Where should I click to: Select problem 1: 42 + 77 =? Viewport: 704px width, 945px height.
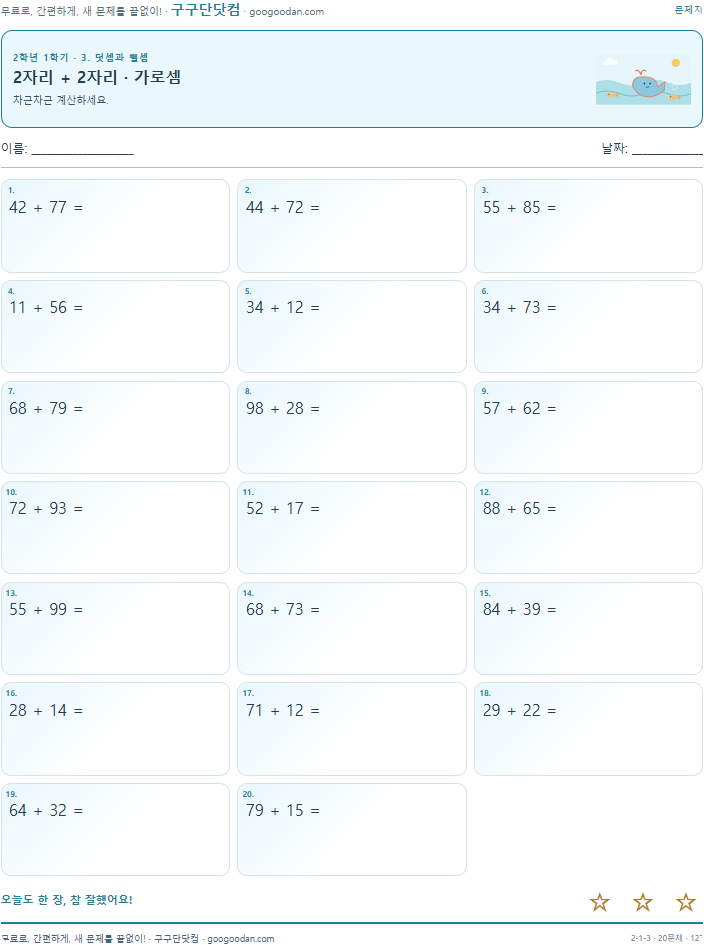(115, 226)
